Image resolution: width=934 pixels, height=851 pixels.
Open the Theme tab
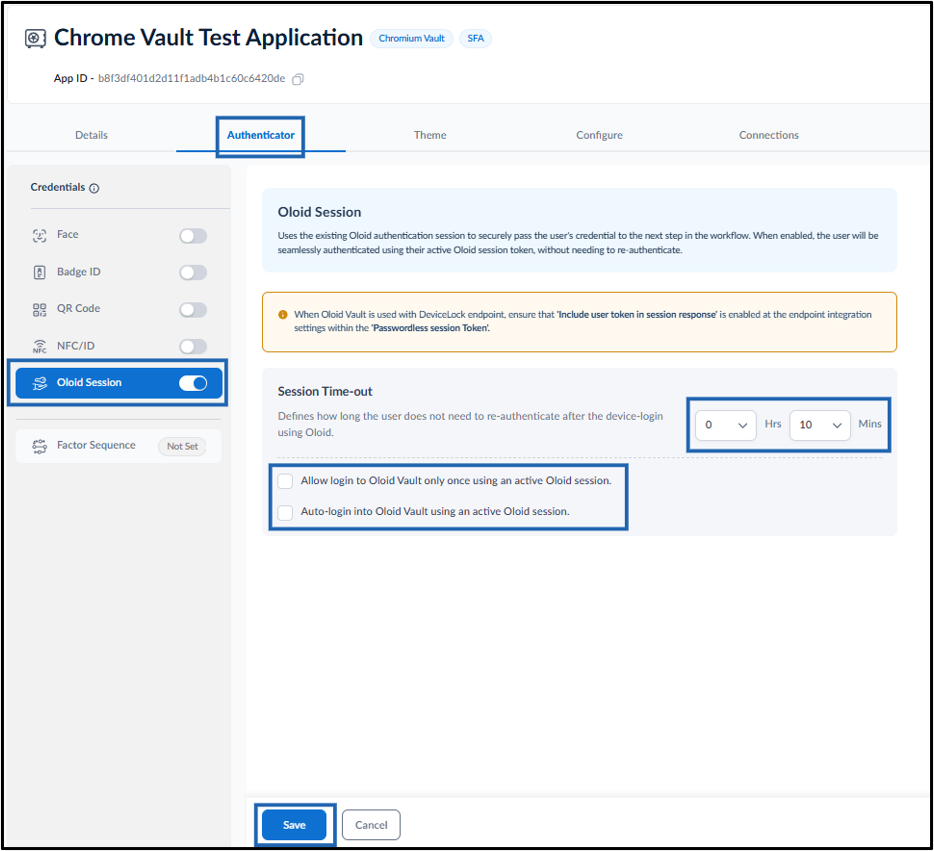coord(430,135)
